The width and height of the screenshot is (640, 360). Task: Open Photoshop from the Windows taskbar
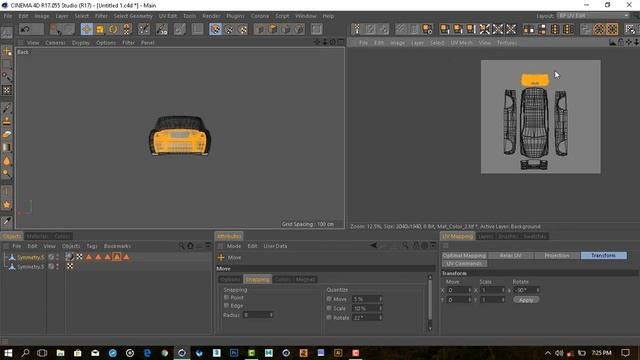coord(234,353)
